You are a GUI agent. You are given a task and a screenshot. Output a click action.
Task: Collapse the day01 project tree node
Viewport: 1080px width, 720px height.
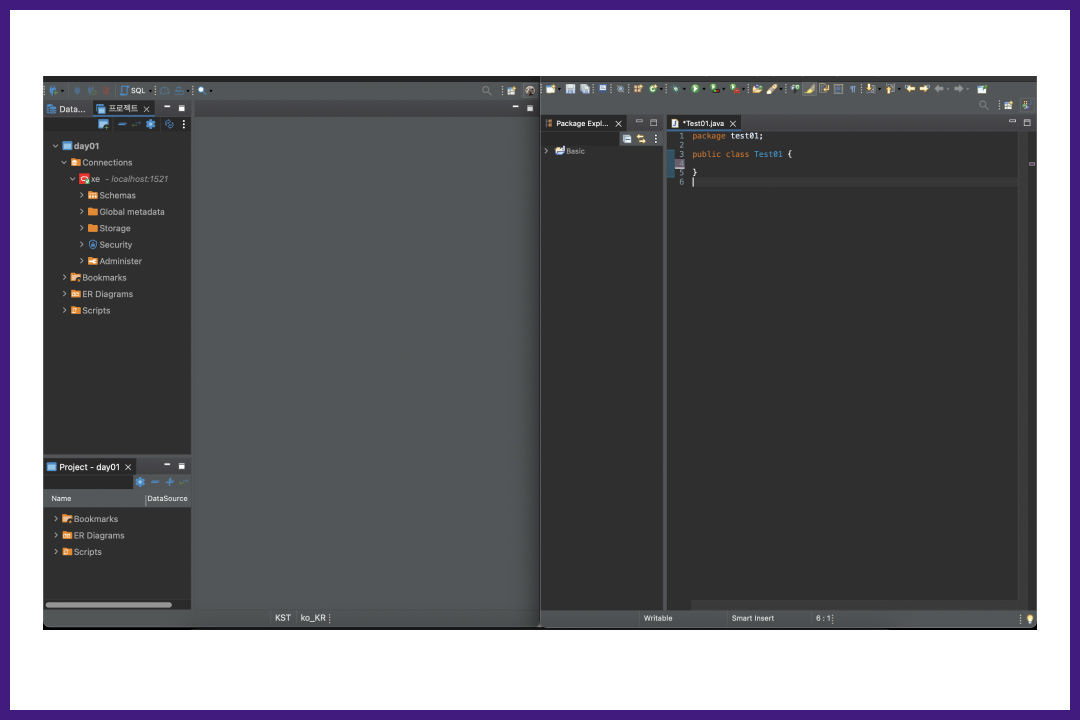(56, 146)
